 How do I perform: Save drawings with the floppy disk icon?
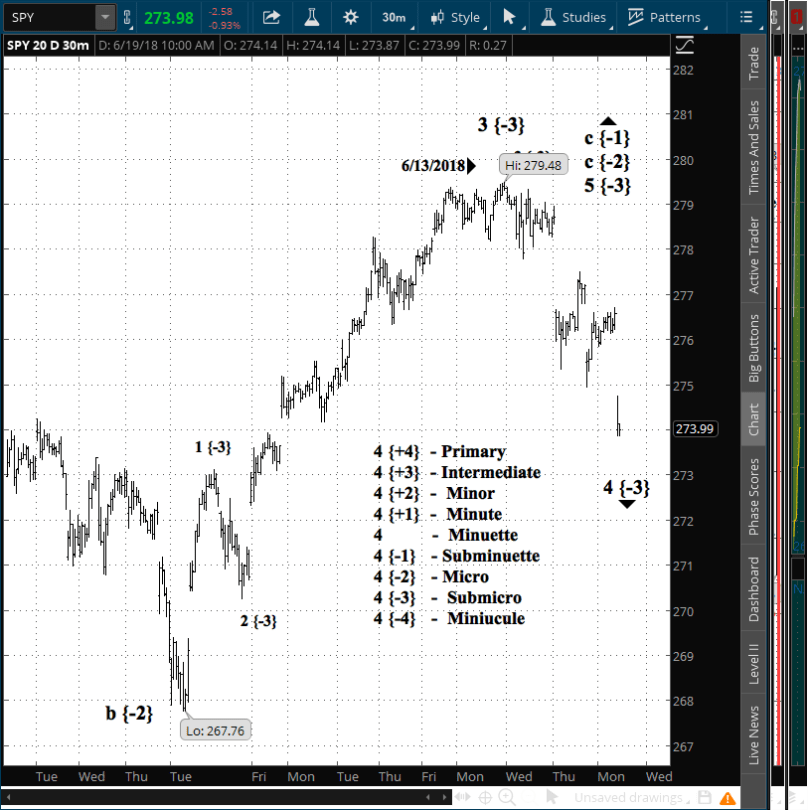point(704,797)
